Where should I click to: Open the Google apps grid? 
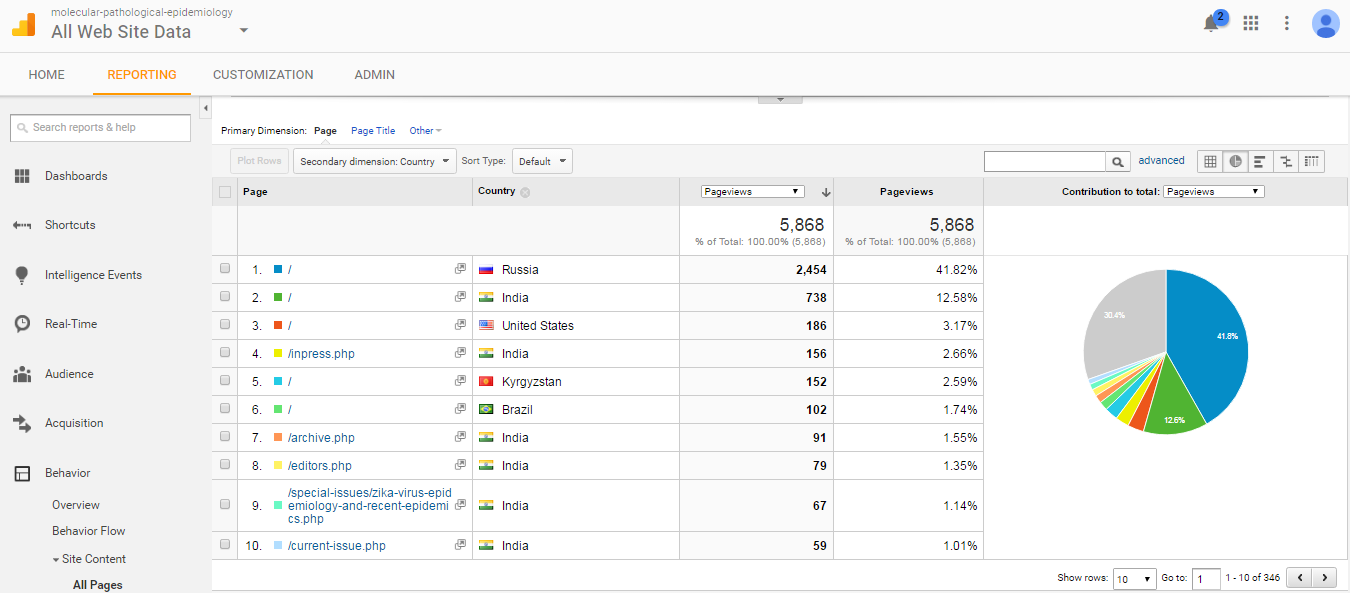point(1250,23)
